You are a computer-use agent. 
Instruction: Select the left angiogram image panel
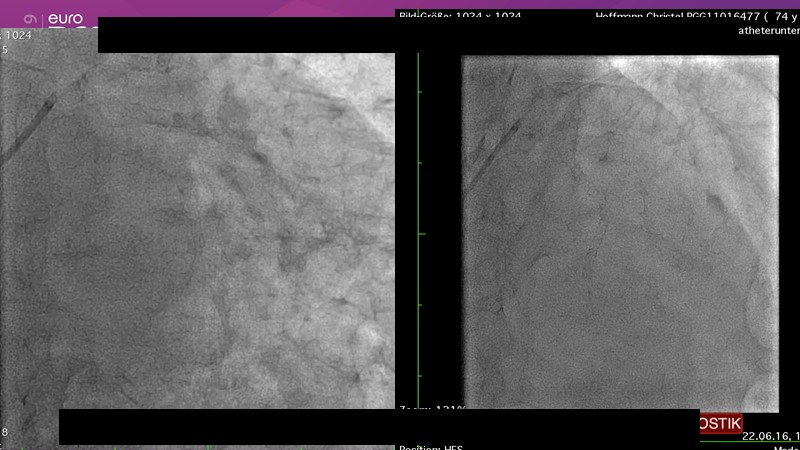point(198,230)
